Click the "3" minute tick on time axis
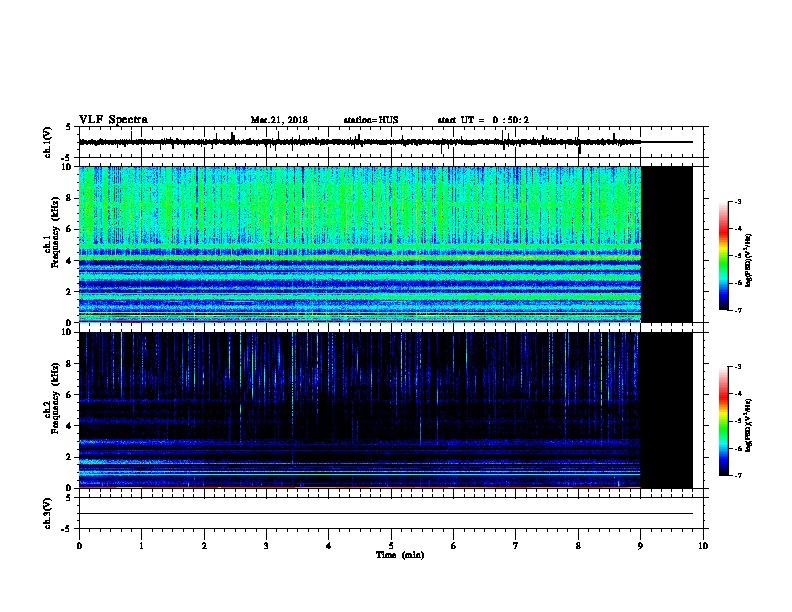The height and width of the screenshot is (612, 792). coord(266,546)
